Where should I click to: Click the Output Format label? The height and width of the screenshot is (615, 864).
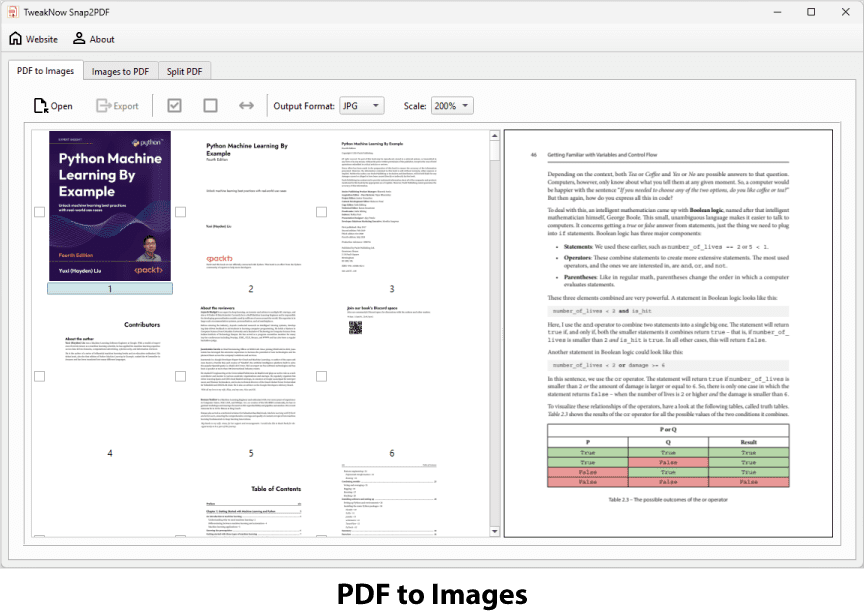click(x=304, y=106)
